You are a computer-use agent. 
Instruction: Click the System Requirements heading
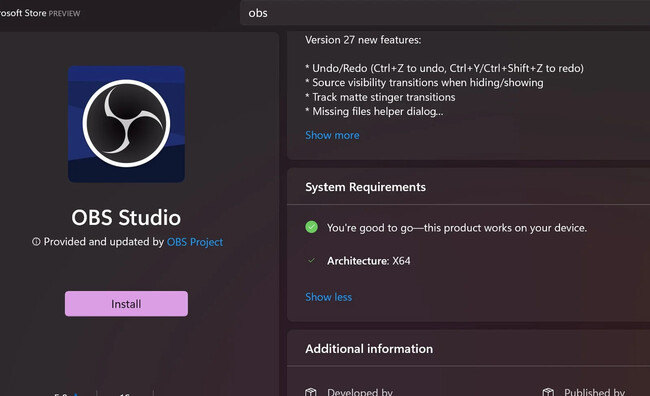point(365,187)
